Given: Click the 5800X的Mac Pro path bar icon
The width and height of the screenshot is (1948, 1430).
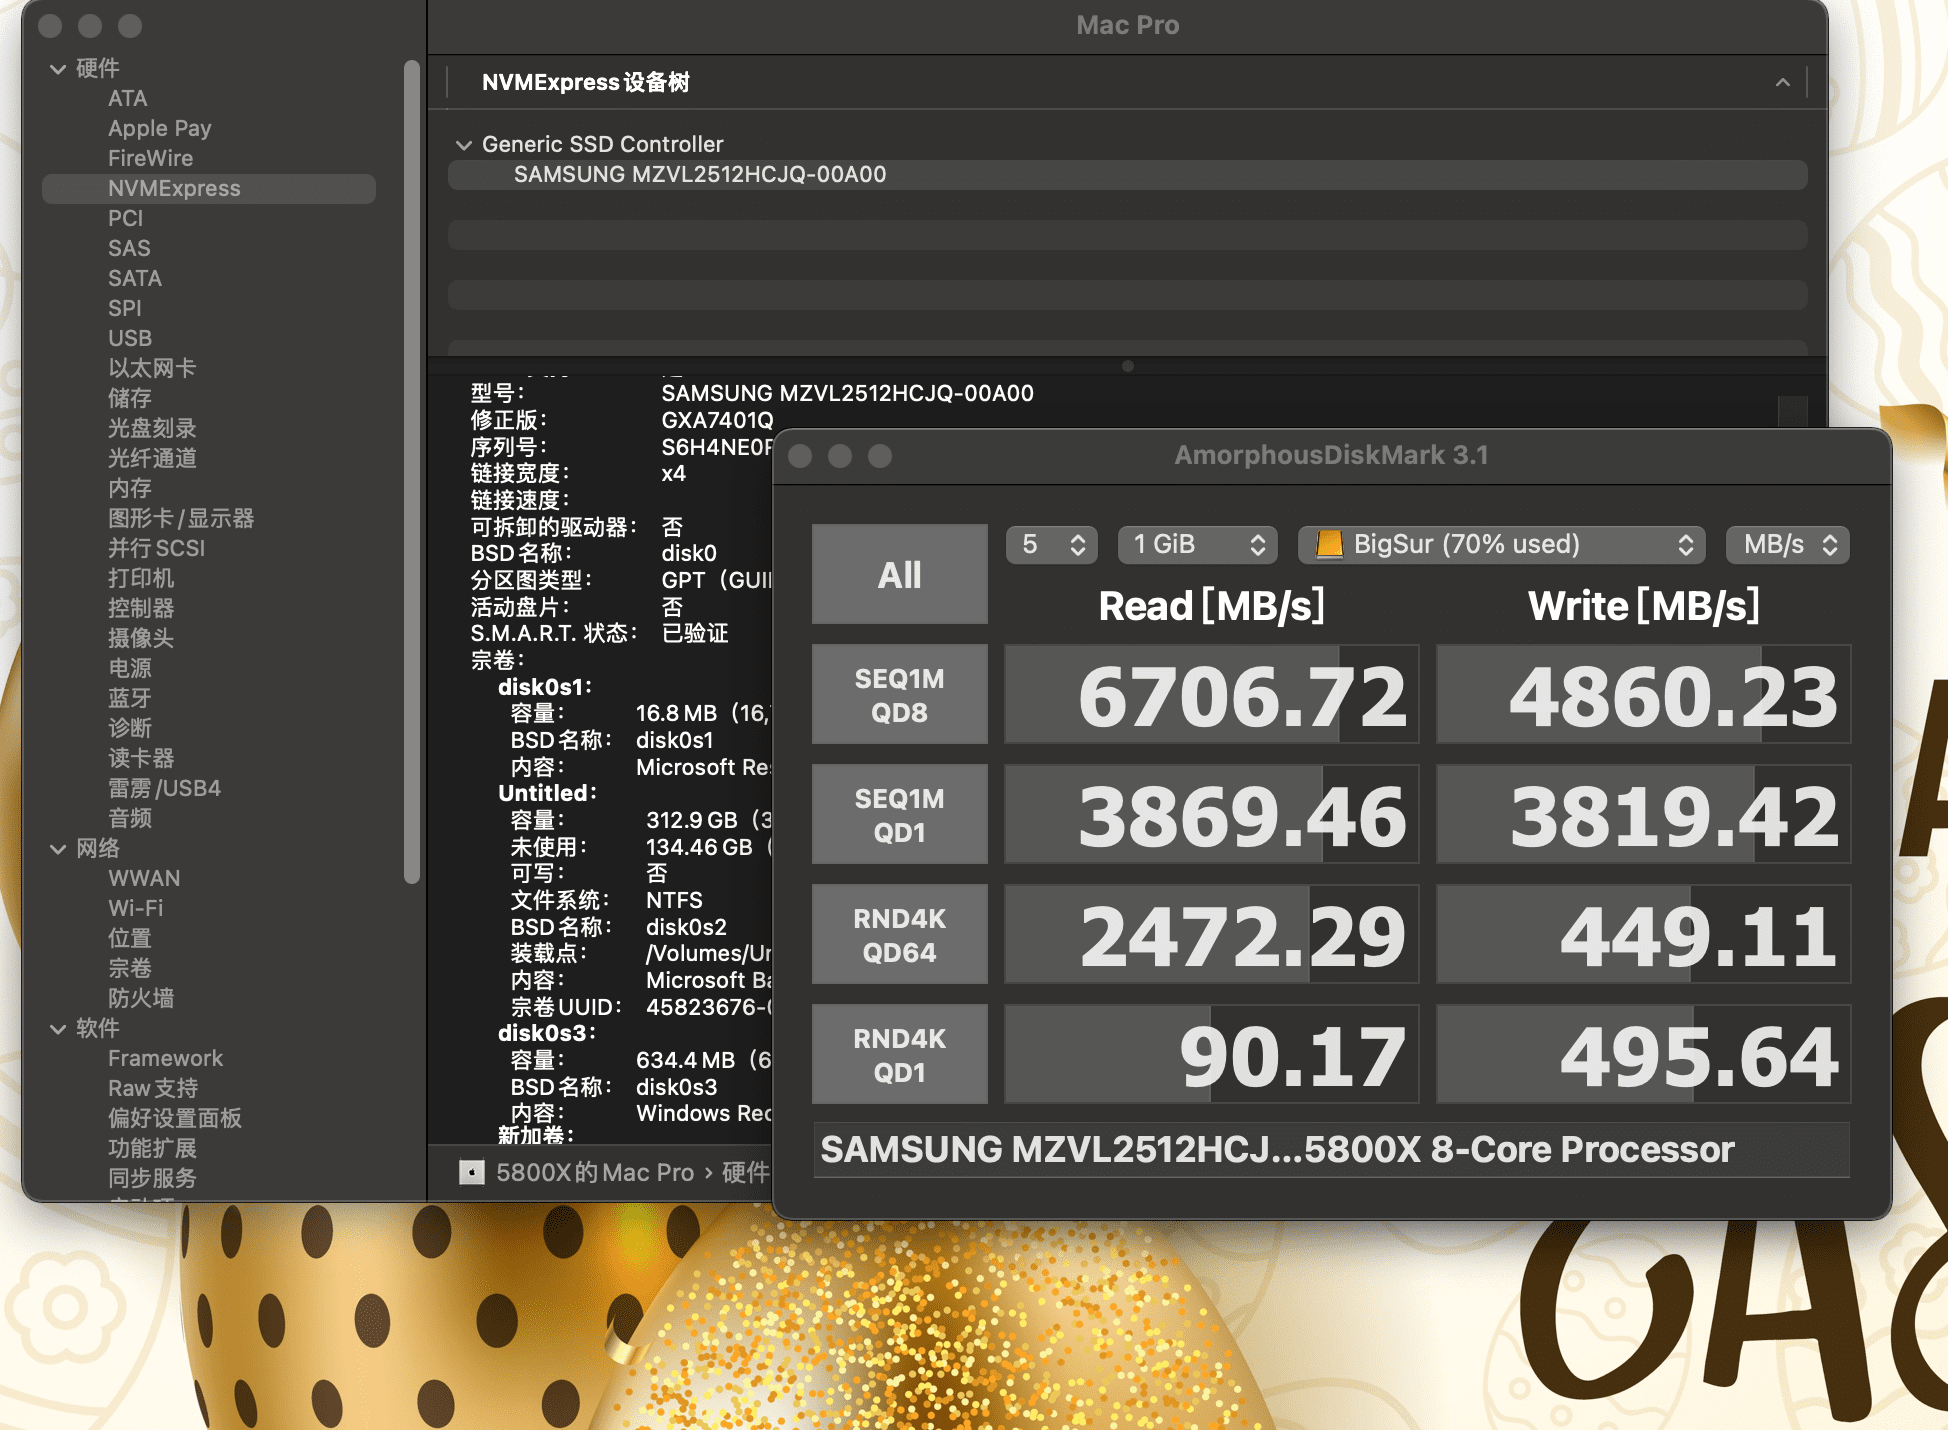Looking at the screenshot, I should (472, 1172).
